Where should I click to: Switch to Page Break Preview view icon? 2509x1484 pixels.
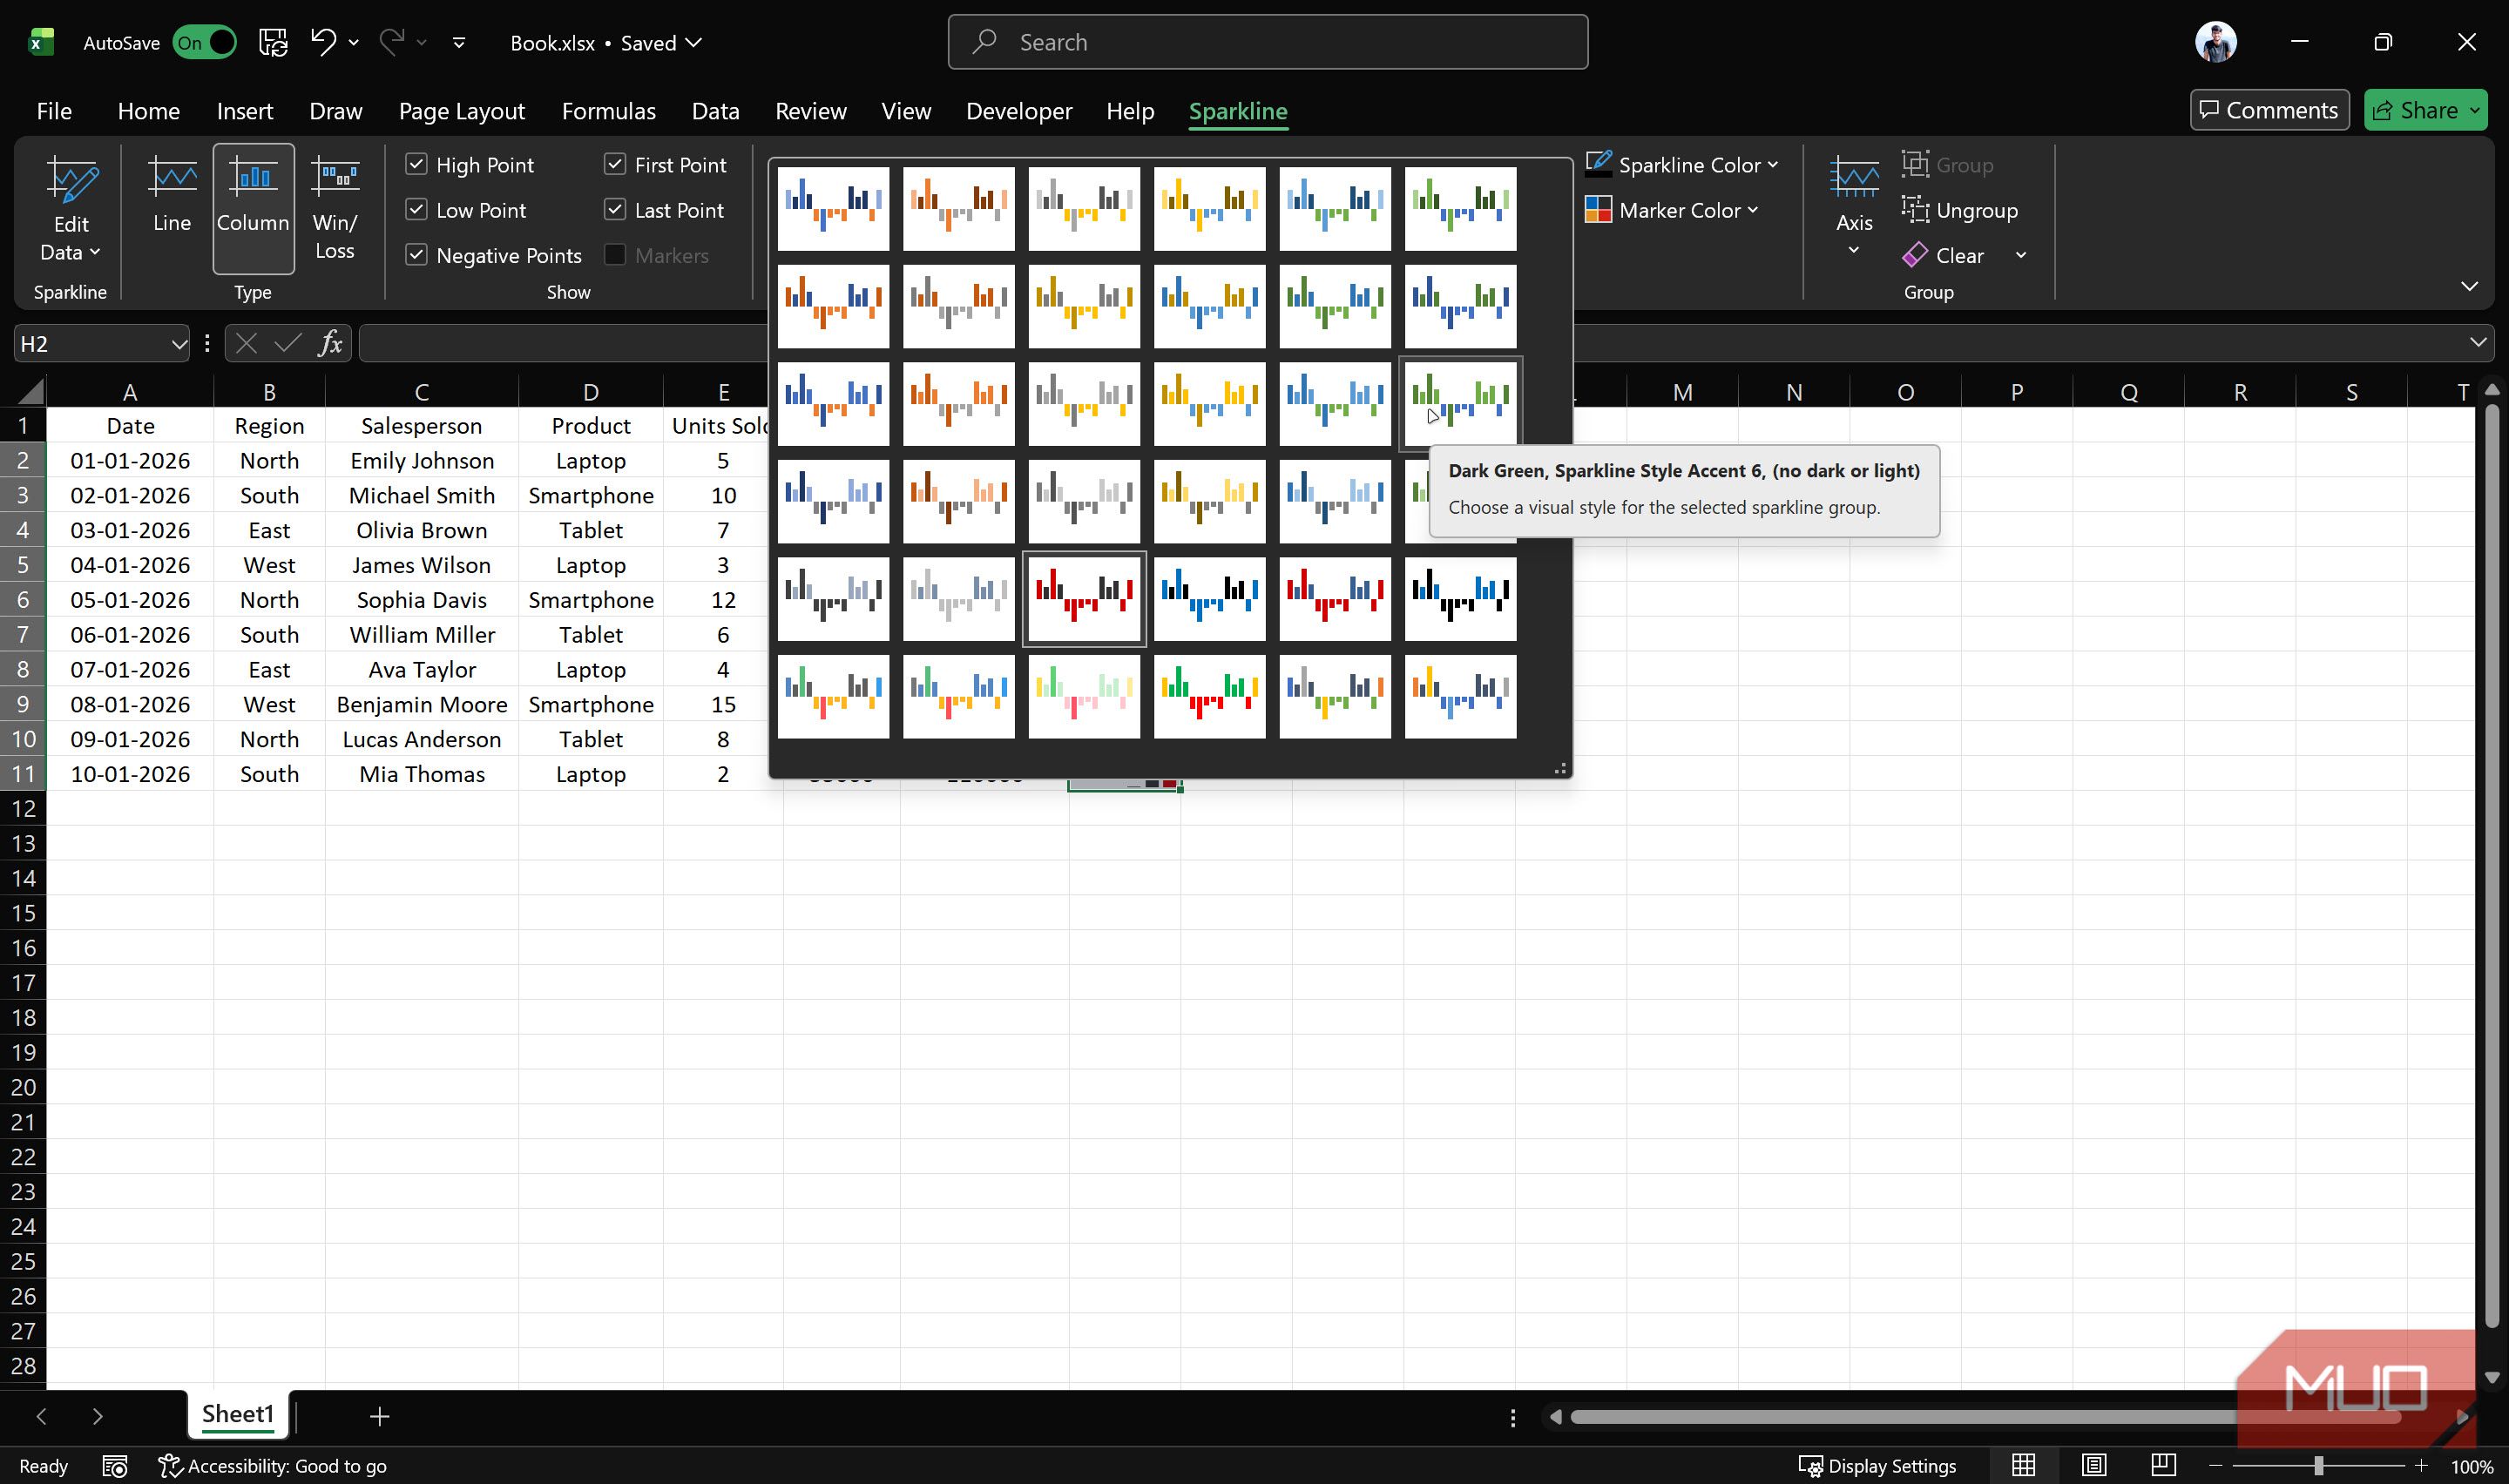pos(2163,1465)
